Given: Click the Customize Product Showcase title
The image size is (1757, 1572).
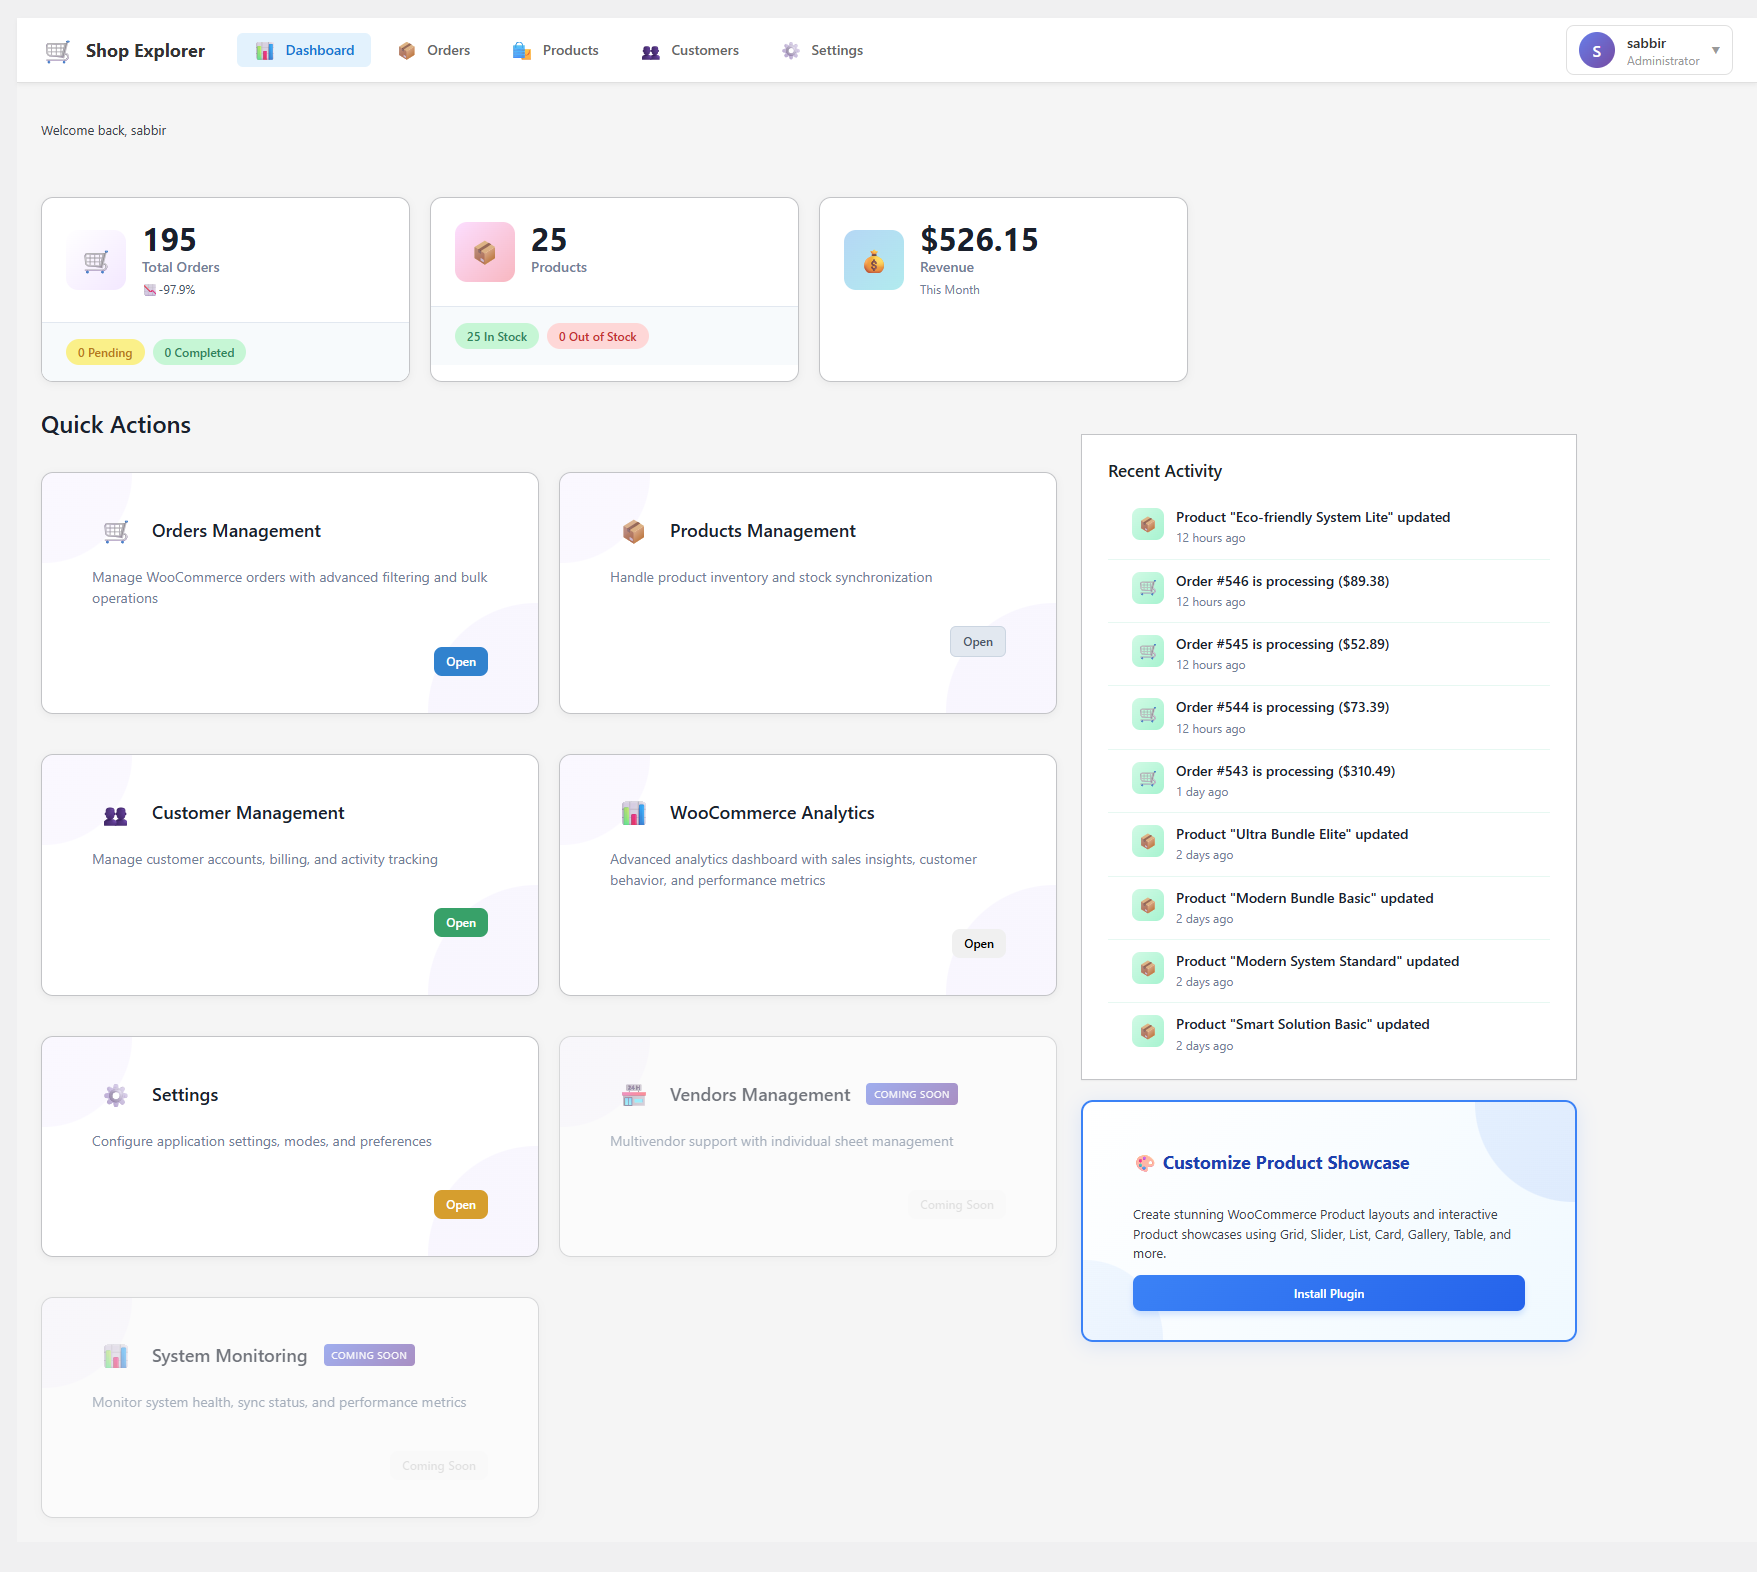Looking at the screenshot, I should (1286, 1163).
